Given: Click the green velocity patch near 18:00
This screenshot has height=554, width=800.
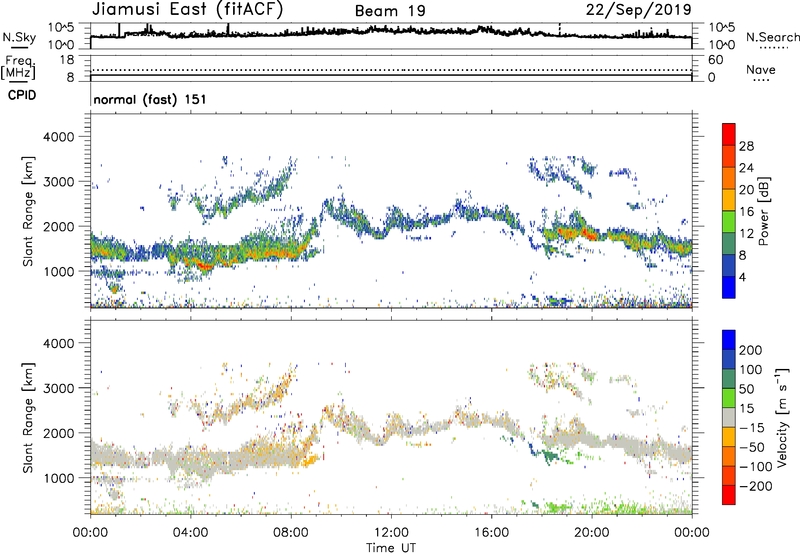Looking at the screenshot, I should (550, 455).
